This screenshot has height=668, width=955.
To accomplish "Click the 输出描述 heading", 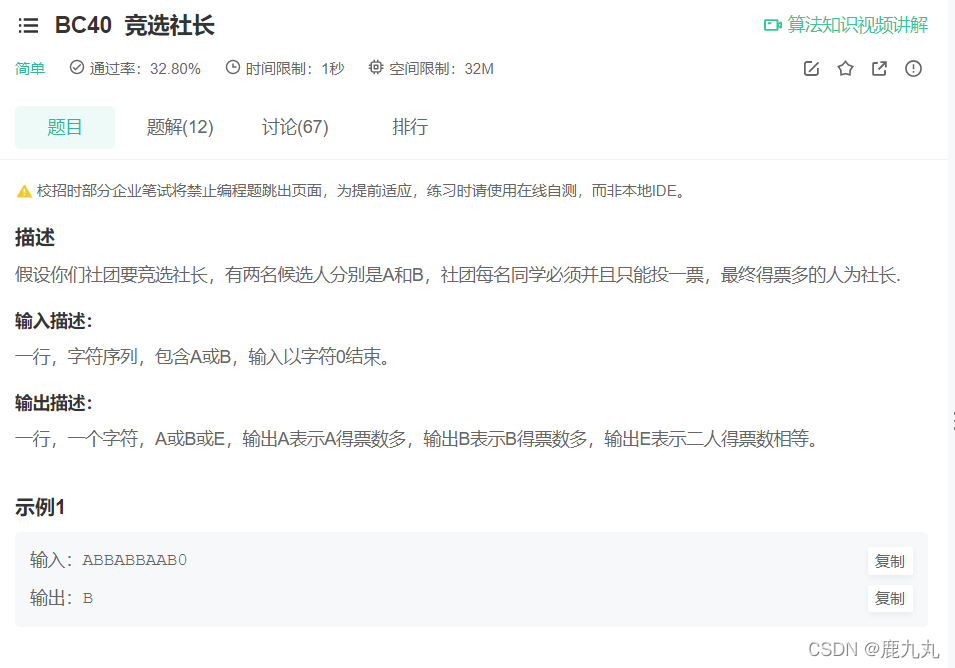I will click(x=54, y=403).
